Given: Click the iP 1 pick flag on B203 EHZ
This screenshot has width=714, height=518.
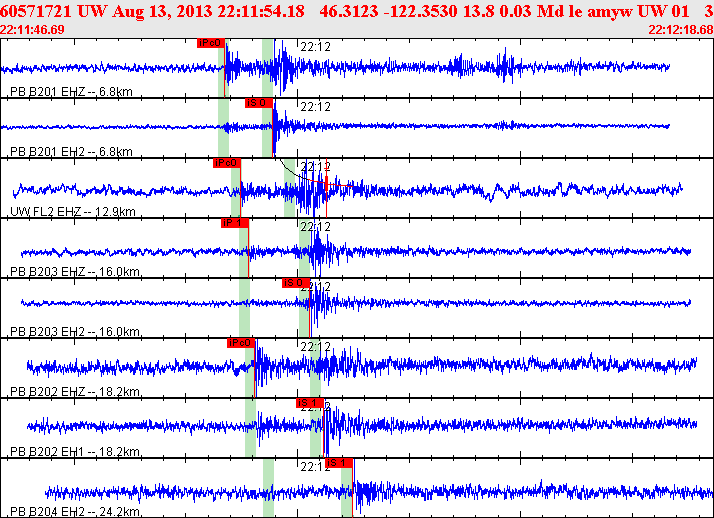Looking at the screenshot, I should [x=235, y=223].
